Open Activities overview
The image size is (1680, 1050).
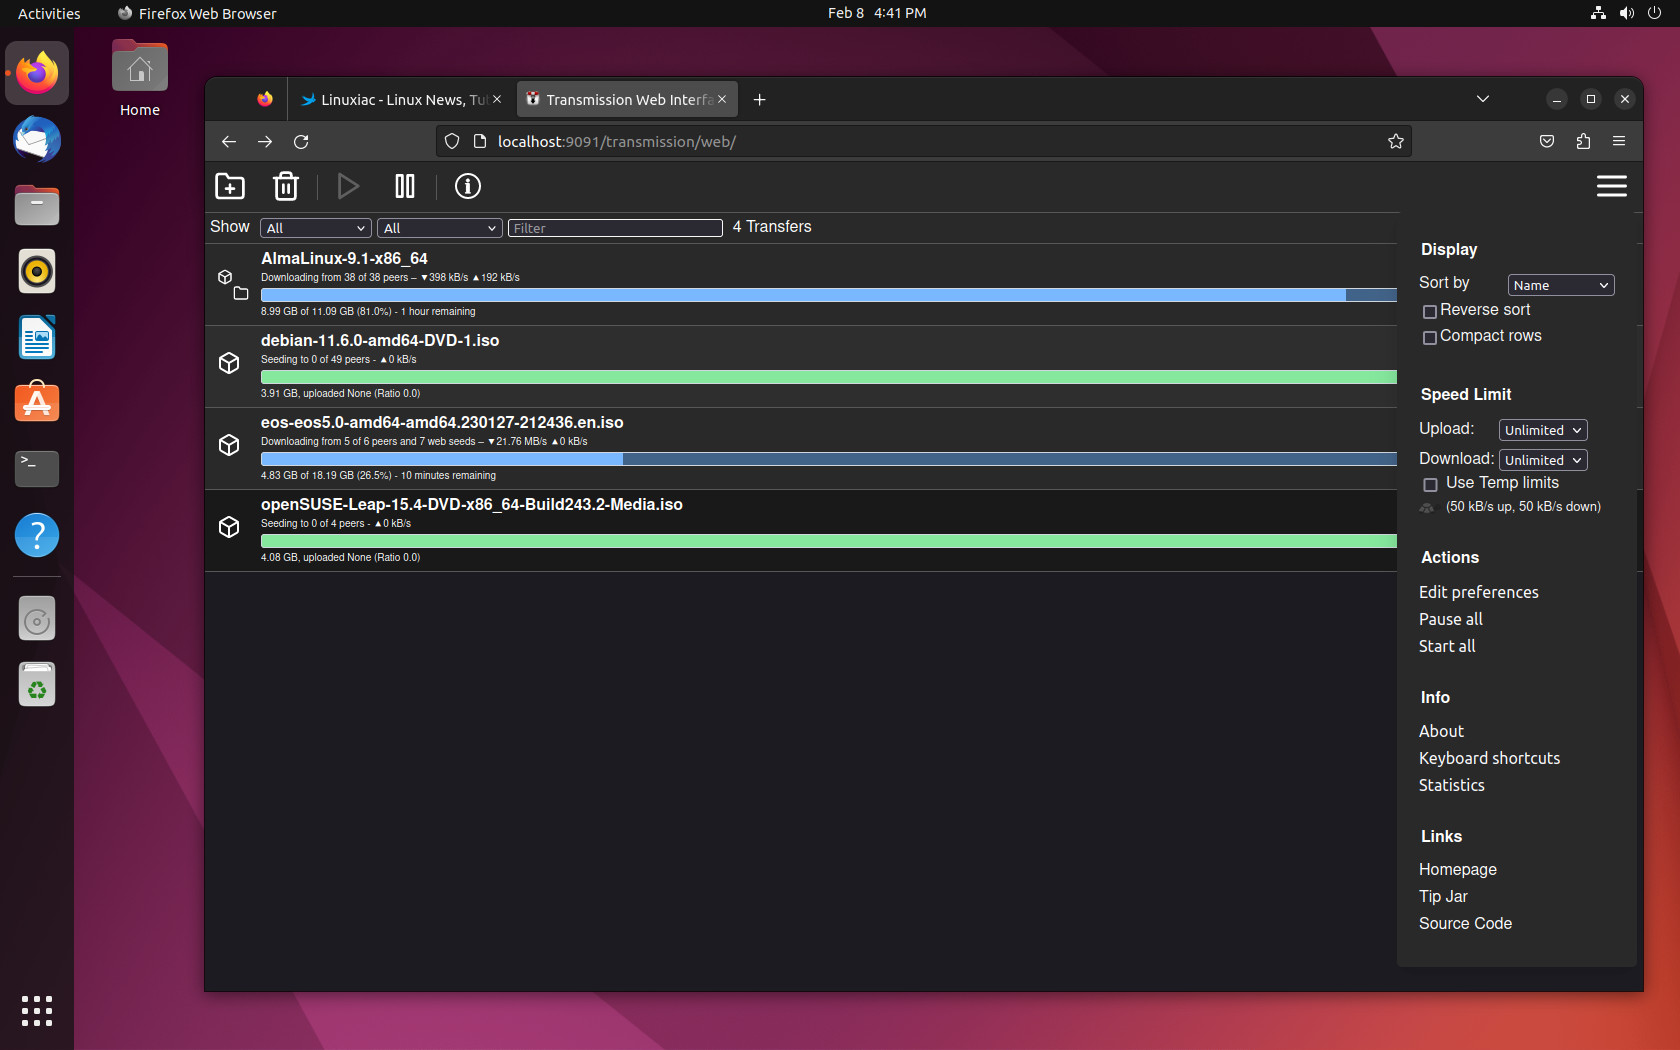tap(49, 13)
